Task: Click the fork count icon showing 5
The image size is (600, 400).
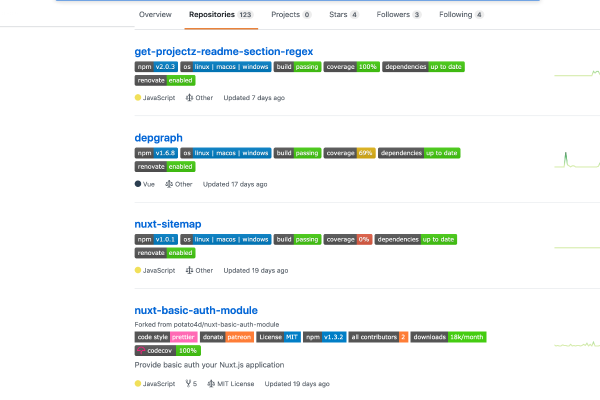Action: (x=188, y=383)
